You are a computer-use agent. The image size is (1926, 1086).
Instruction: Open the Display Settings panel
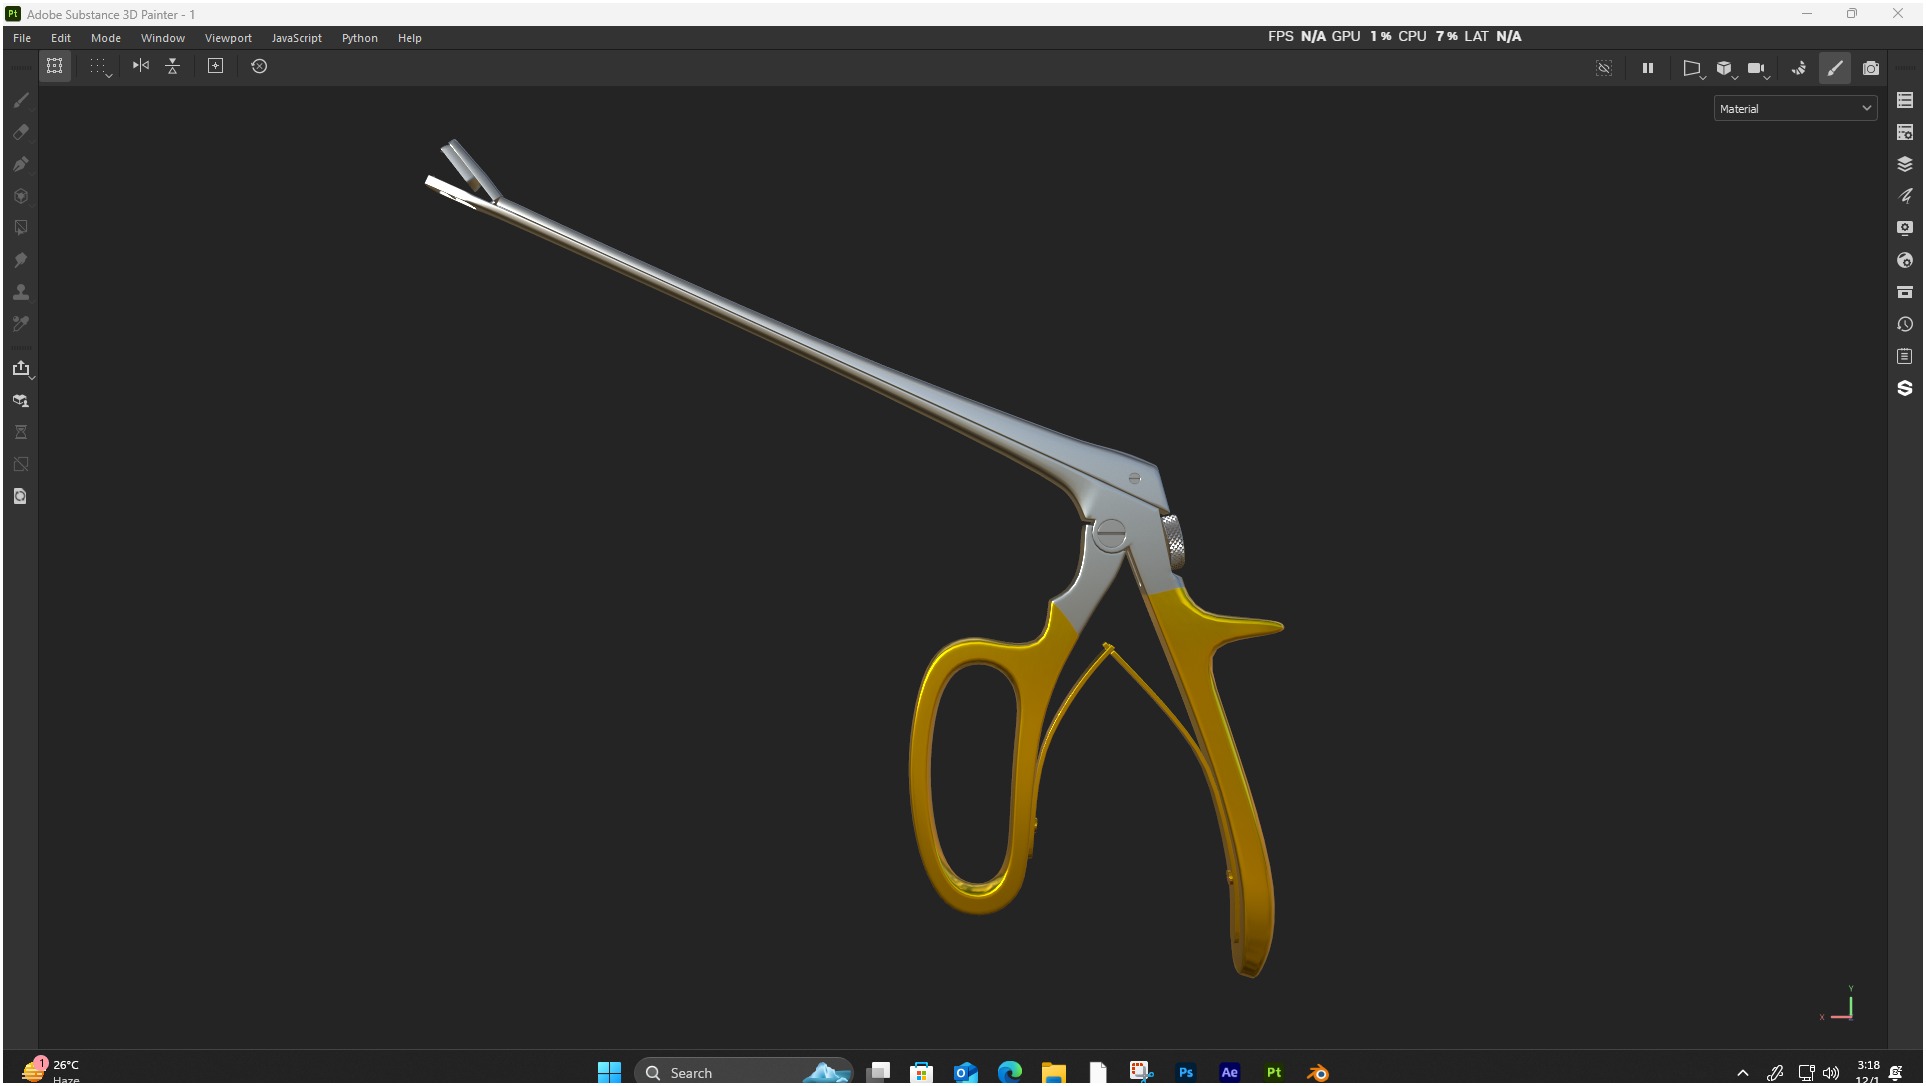pos(1905,228)
